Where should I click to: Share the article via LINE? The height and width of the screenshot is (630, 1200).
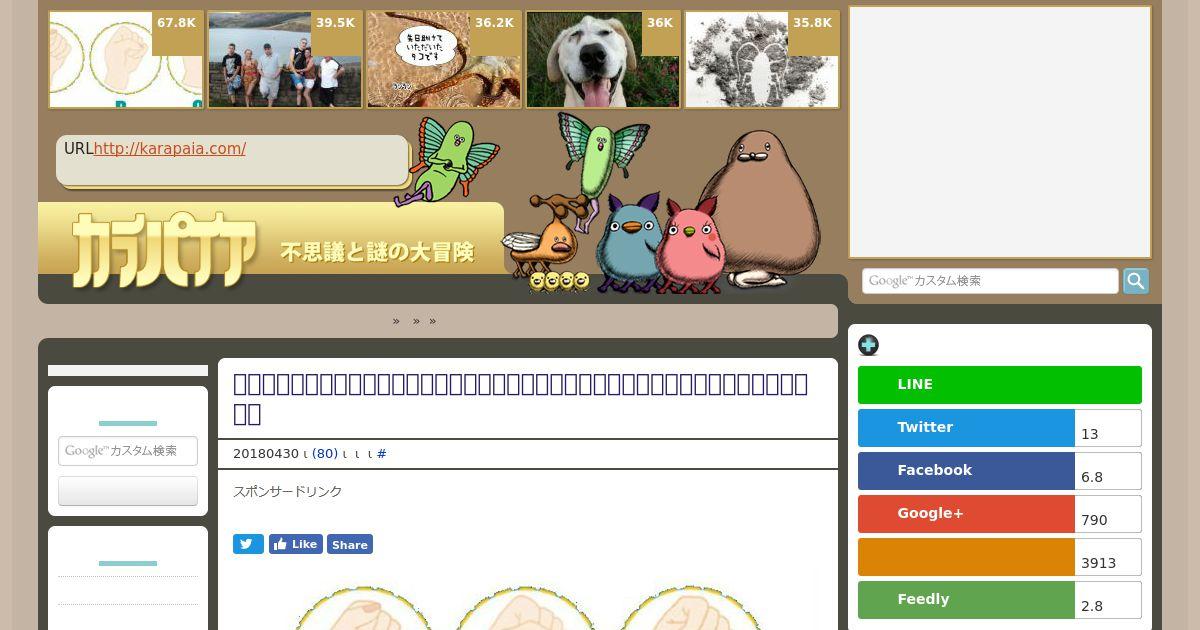[x=1000, y=385]
